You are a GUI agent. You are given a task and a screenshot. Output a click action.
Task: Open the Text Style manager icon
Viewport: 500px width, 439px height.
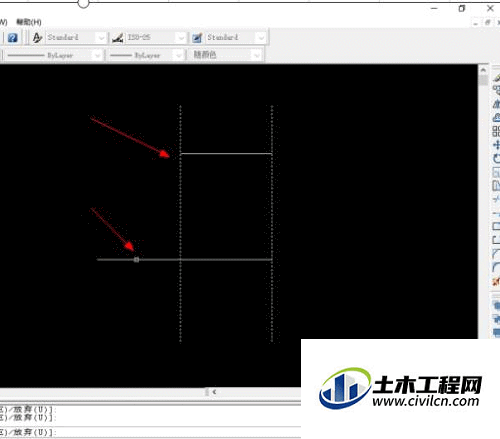pos(37,38)
